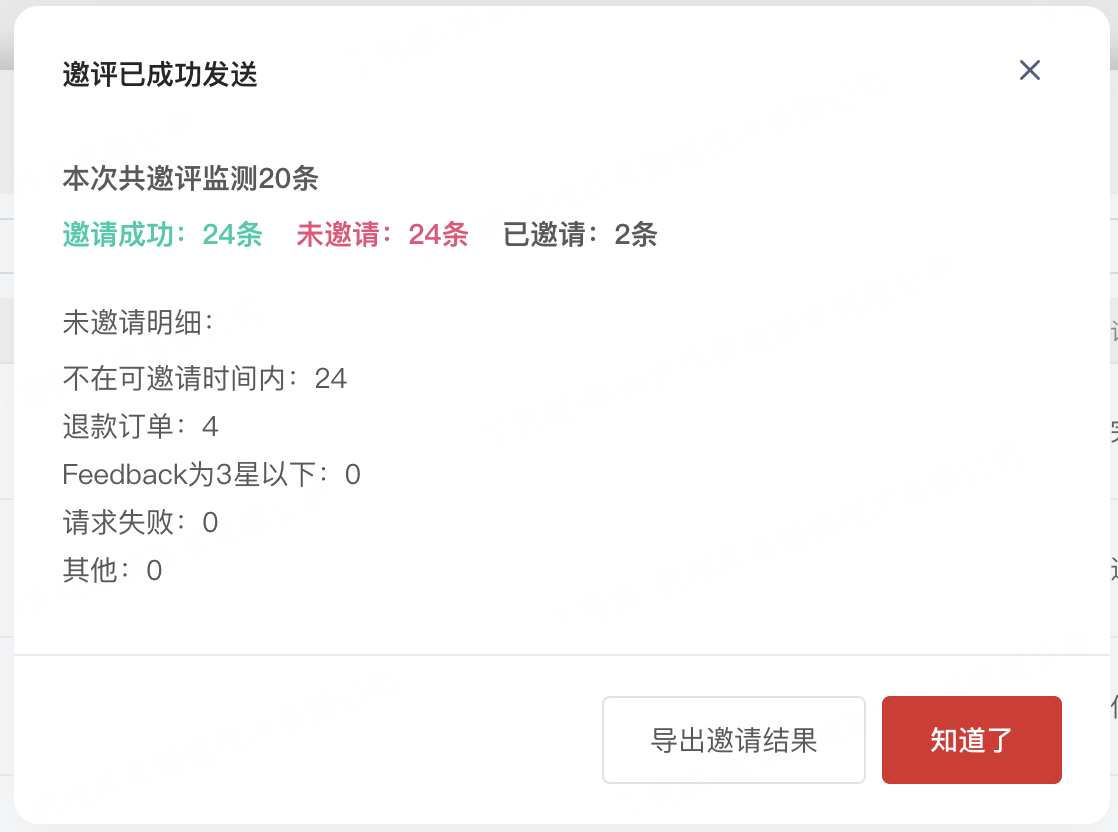Screen dimensions: 1118x832
Task: Click the zero after Feedback为3星以下
Action: [352, 476]
